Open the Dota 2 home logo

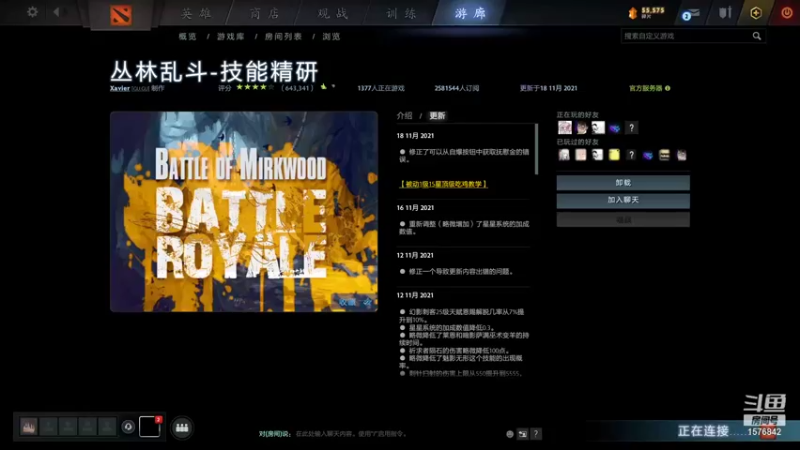click(121, 15)
